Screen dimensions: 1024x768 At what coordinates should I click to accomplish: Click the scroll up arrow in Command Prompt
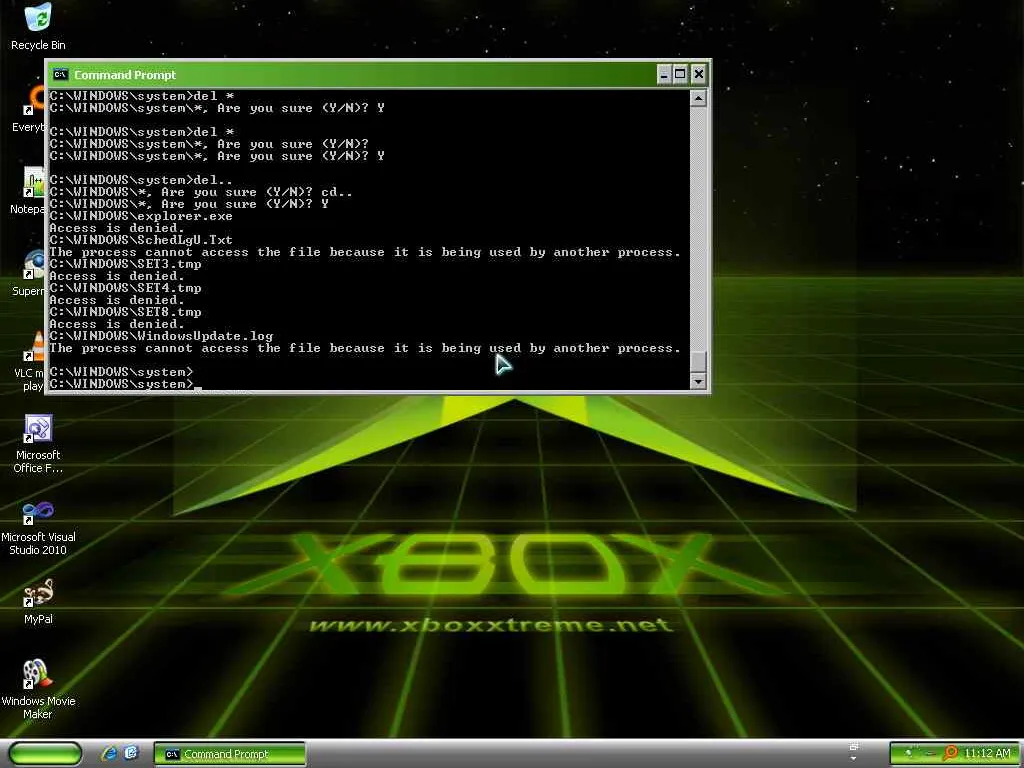[698, 98]
